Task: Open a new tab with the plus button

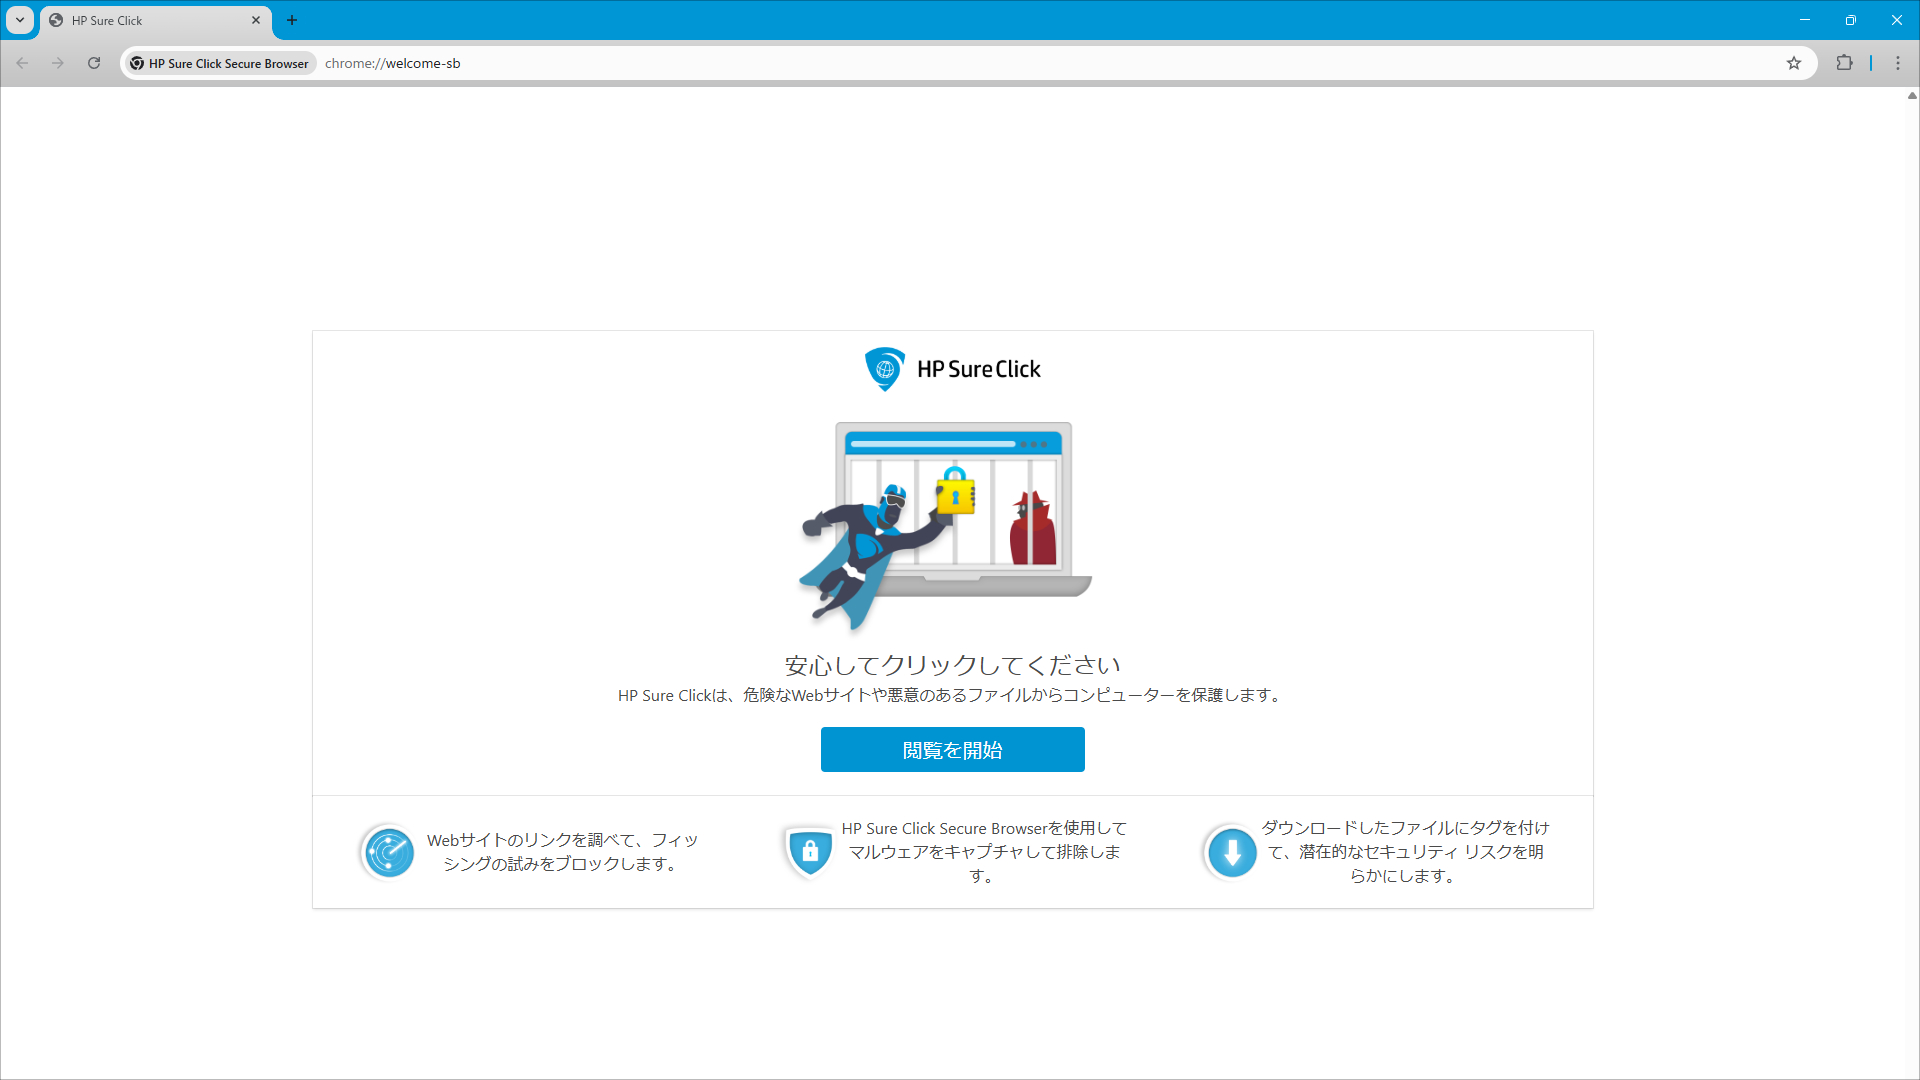Action: [292, 20]
